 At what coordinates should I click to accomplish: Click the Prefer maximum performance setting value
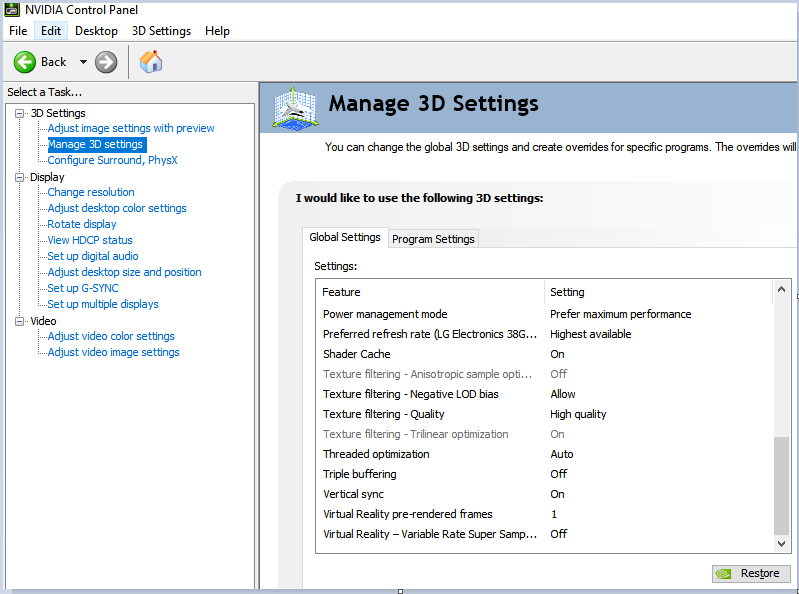pos(621,314)
